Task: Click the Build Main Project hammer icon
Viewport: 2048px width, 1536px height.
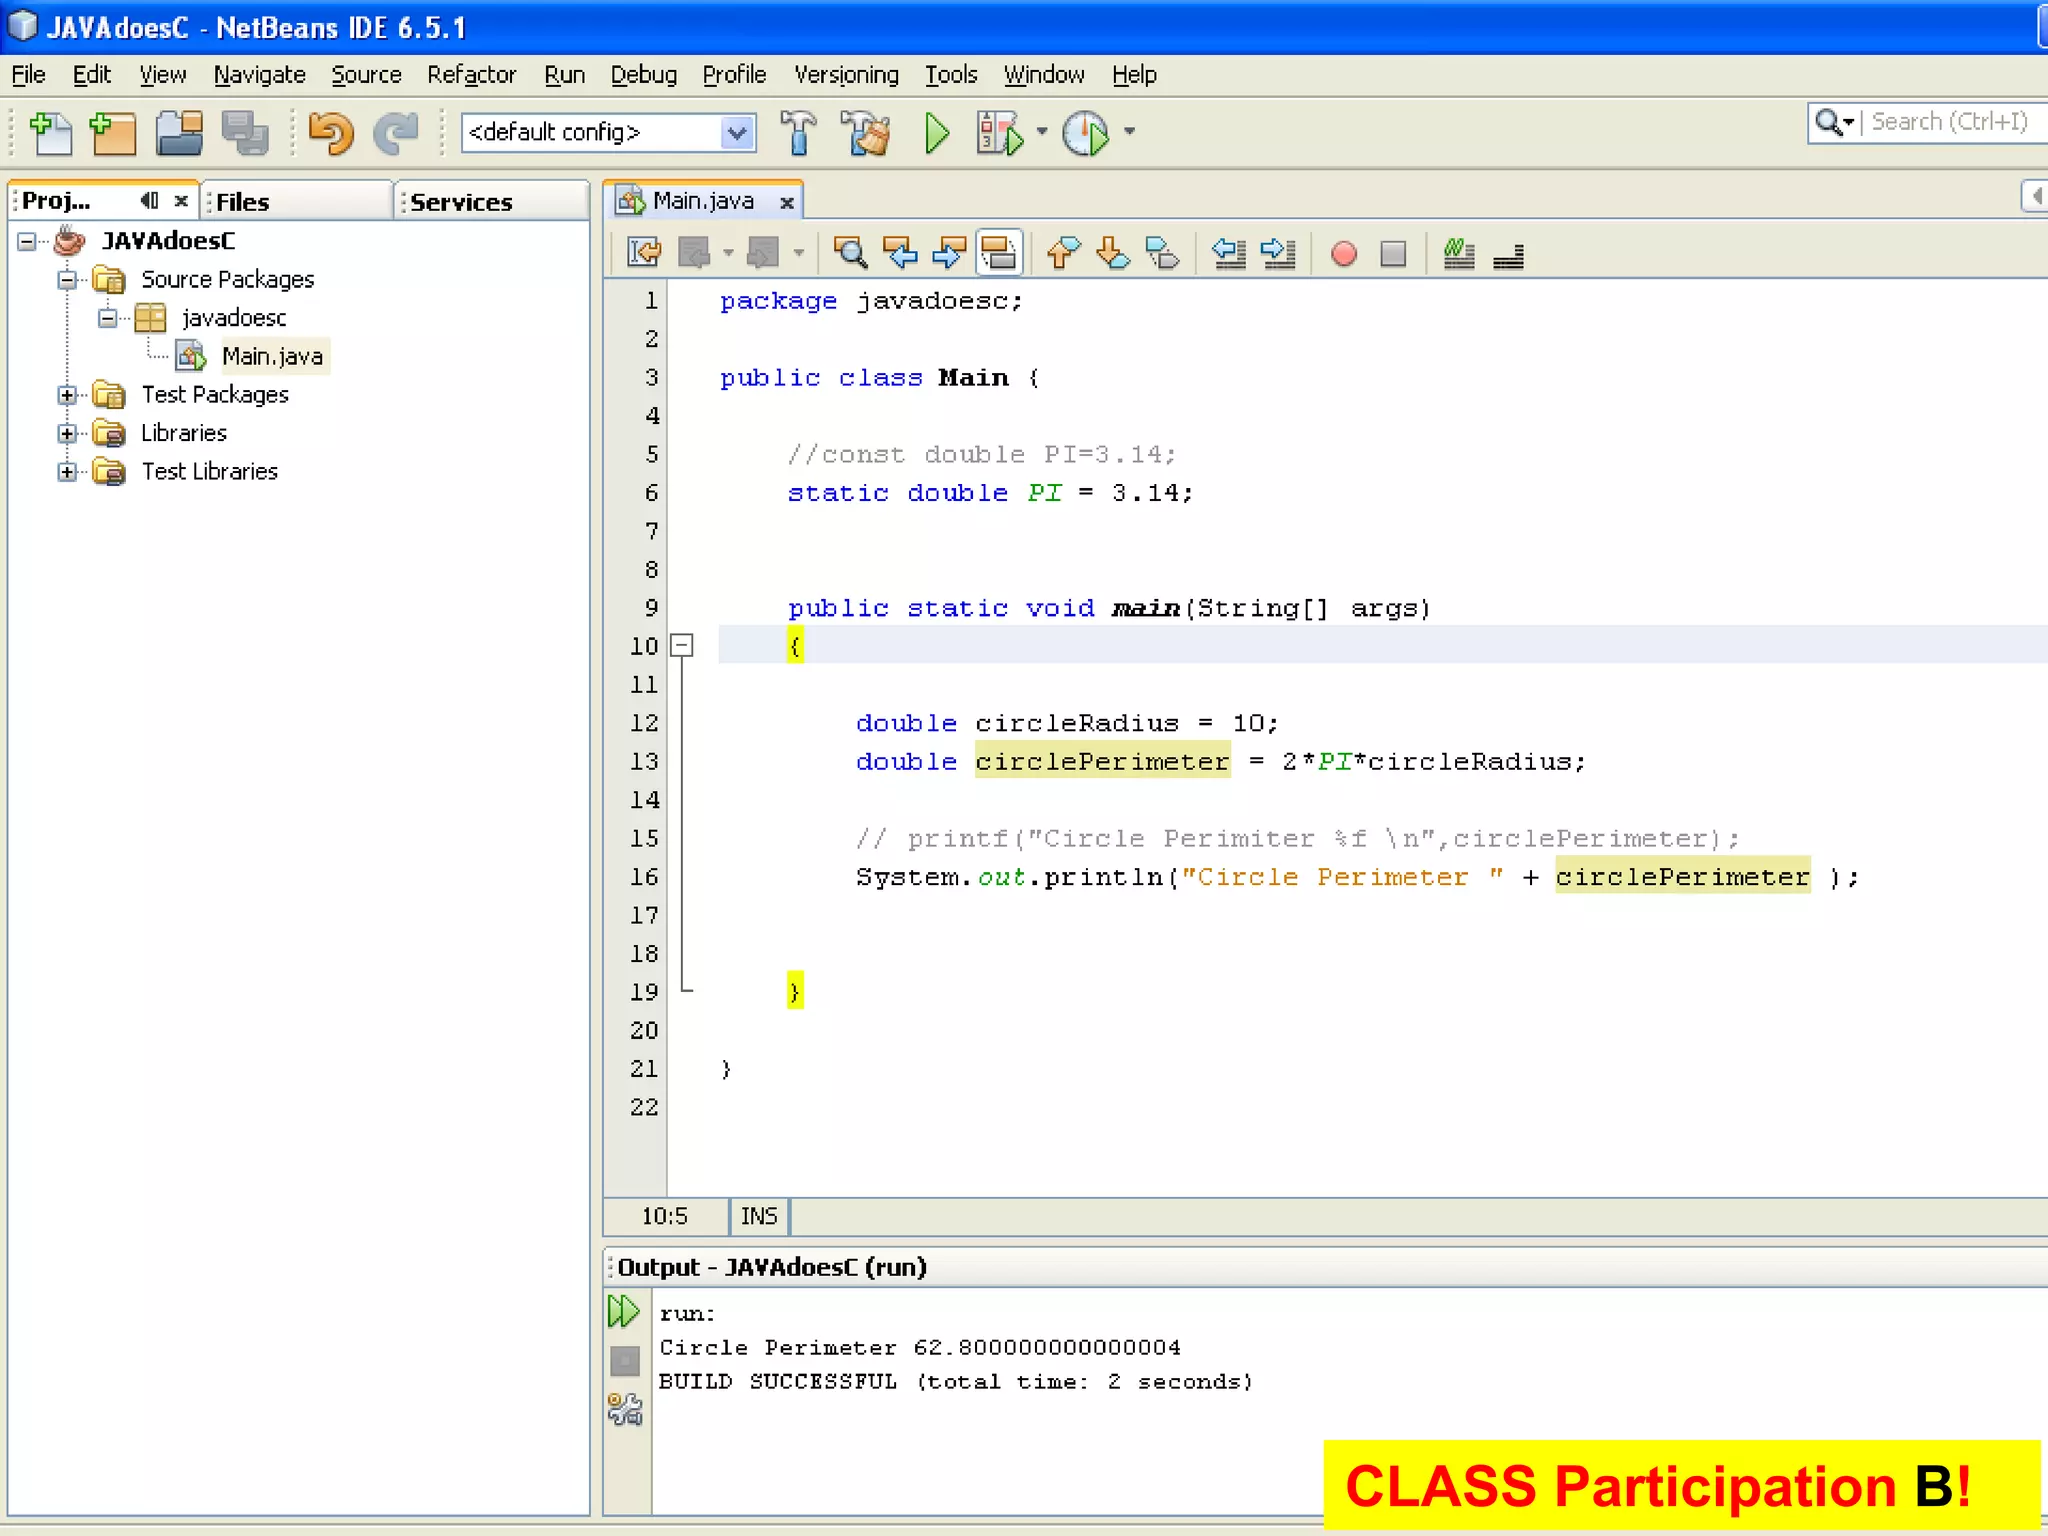Action: pos(798,133)
